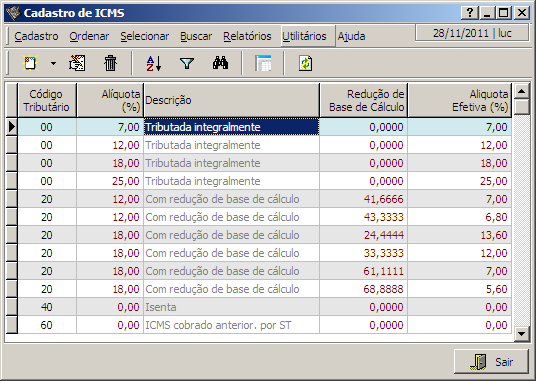Click the binoculars search icon
Viewport: 536px width, 381px height.
[220, 63]
